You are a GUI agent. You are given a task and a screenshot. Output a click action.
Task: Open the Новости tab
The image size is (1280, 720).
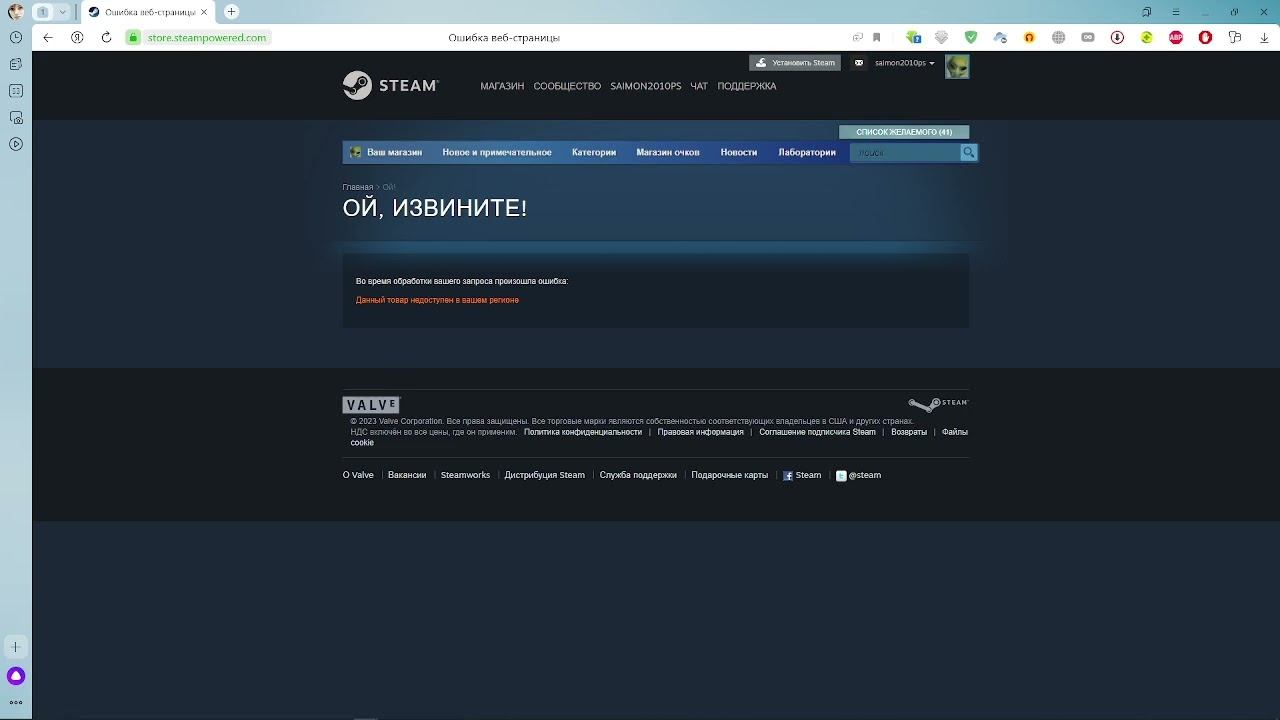coord(739,152)
